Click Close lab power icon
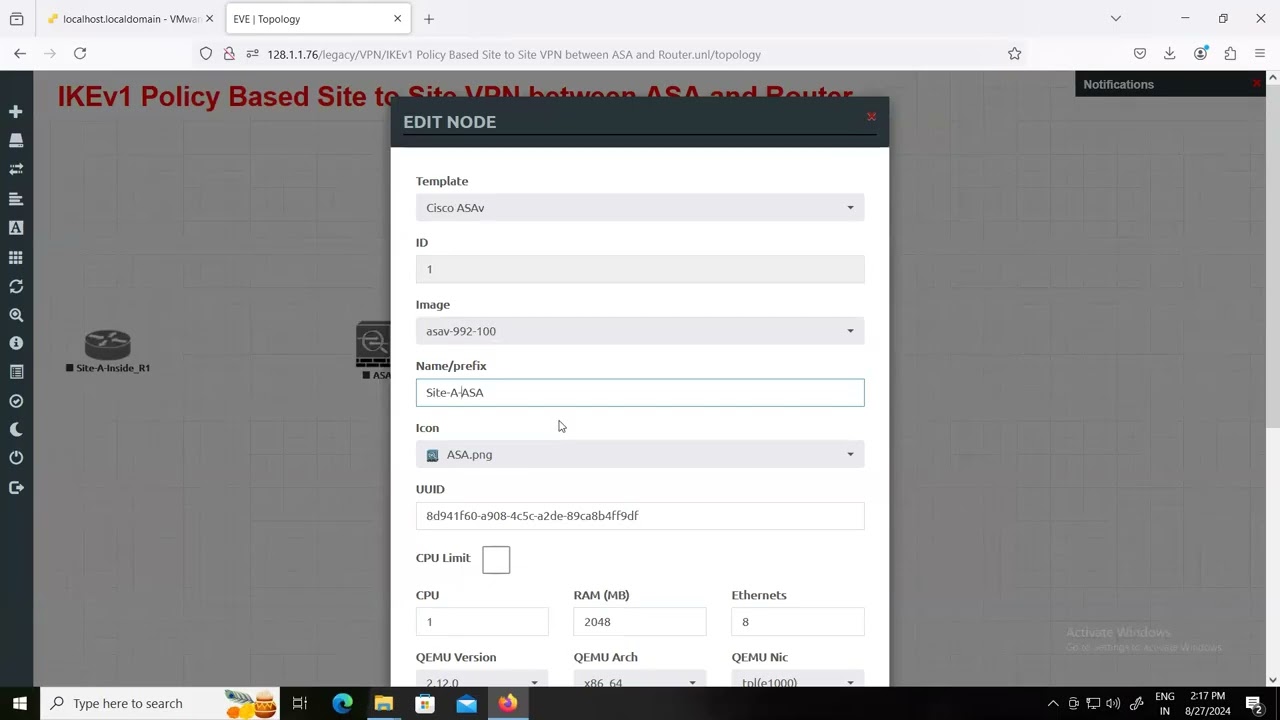The width and height of the screenshot is (1280, 720). click(x=16, y=458)
